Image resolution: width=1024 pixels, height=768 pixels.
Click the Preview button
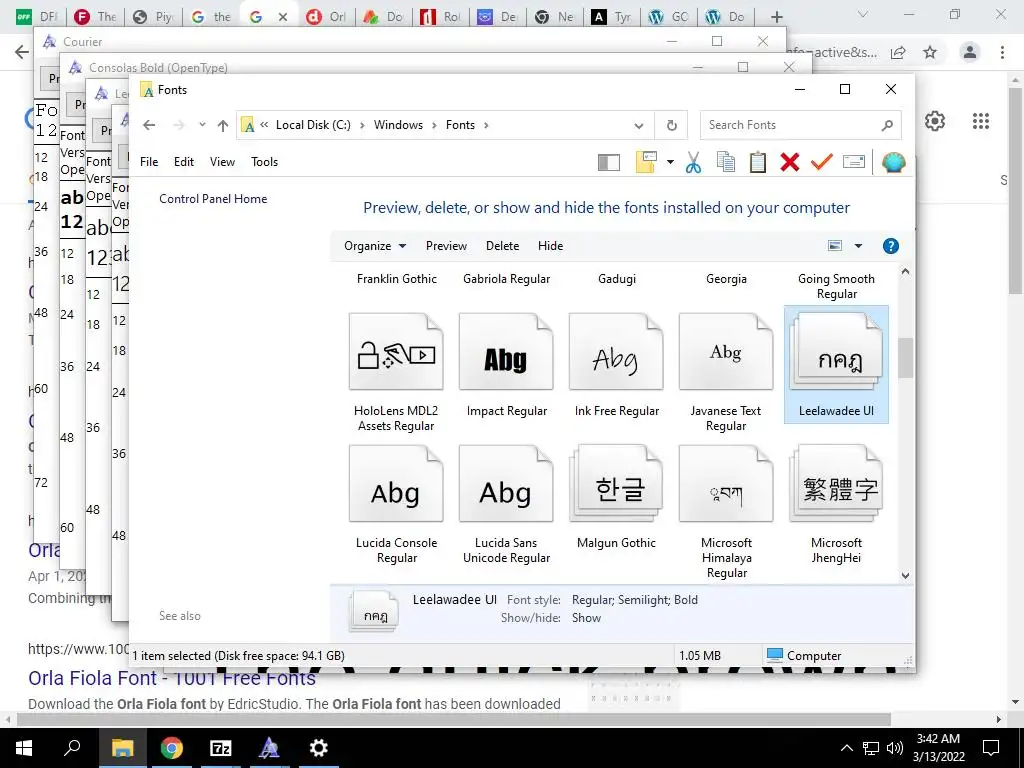446,246
